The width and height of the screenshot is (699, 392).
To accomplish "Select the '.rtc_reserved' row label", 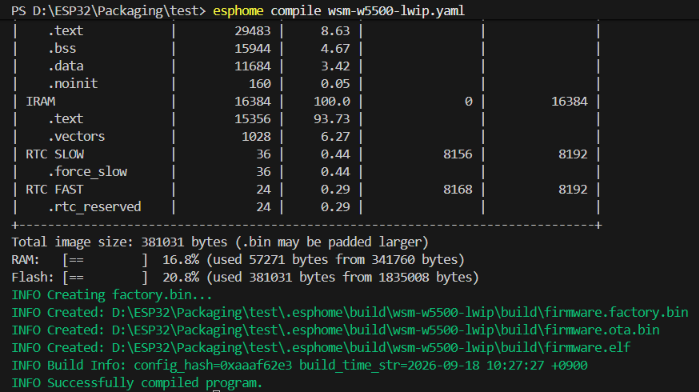I will (95, 207).
